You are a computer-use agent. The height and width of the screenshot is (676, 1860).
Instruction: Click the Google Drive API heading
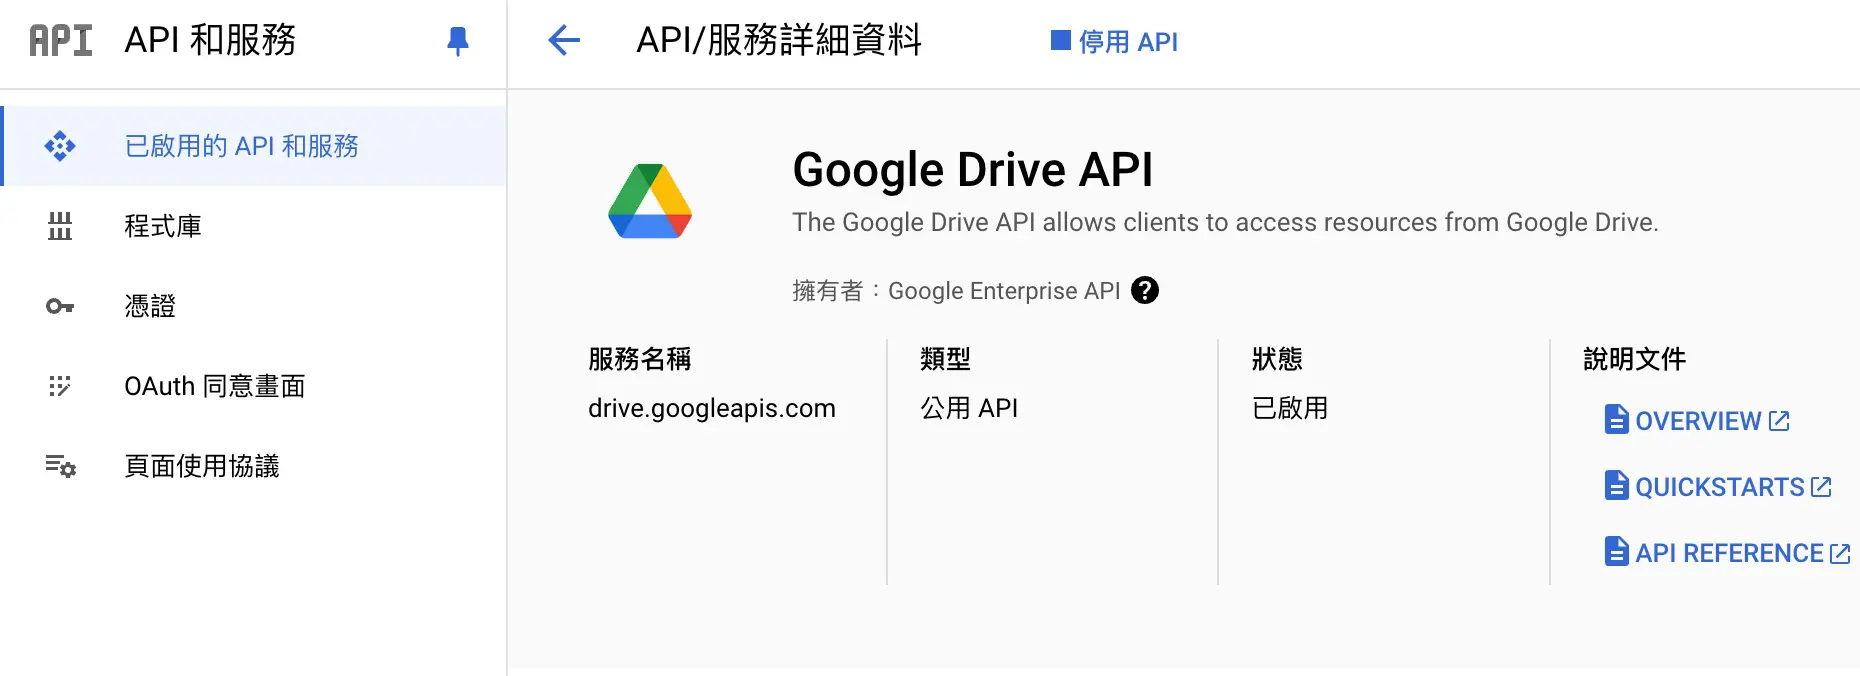coord(972,169)
